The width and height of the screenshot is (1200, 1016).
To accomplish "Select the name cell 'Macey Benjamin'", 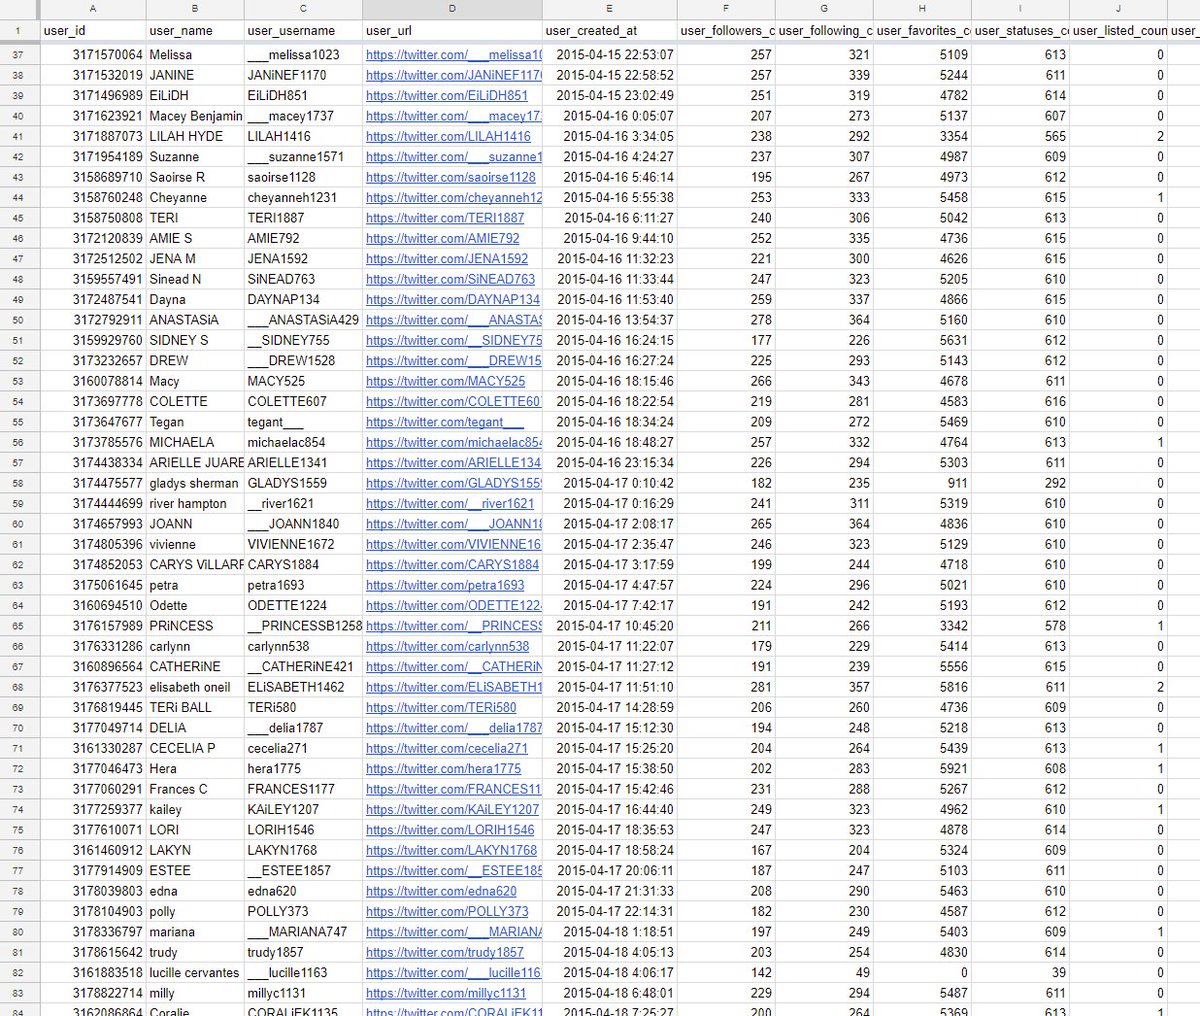I will click(195, 116).
